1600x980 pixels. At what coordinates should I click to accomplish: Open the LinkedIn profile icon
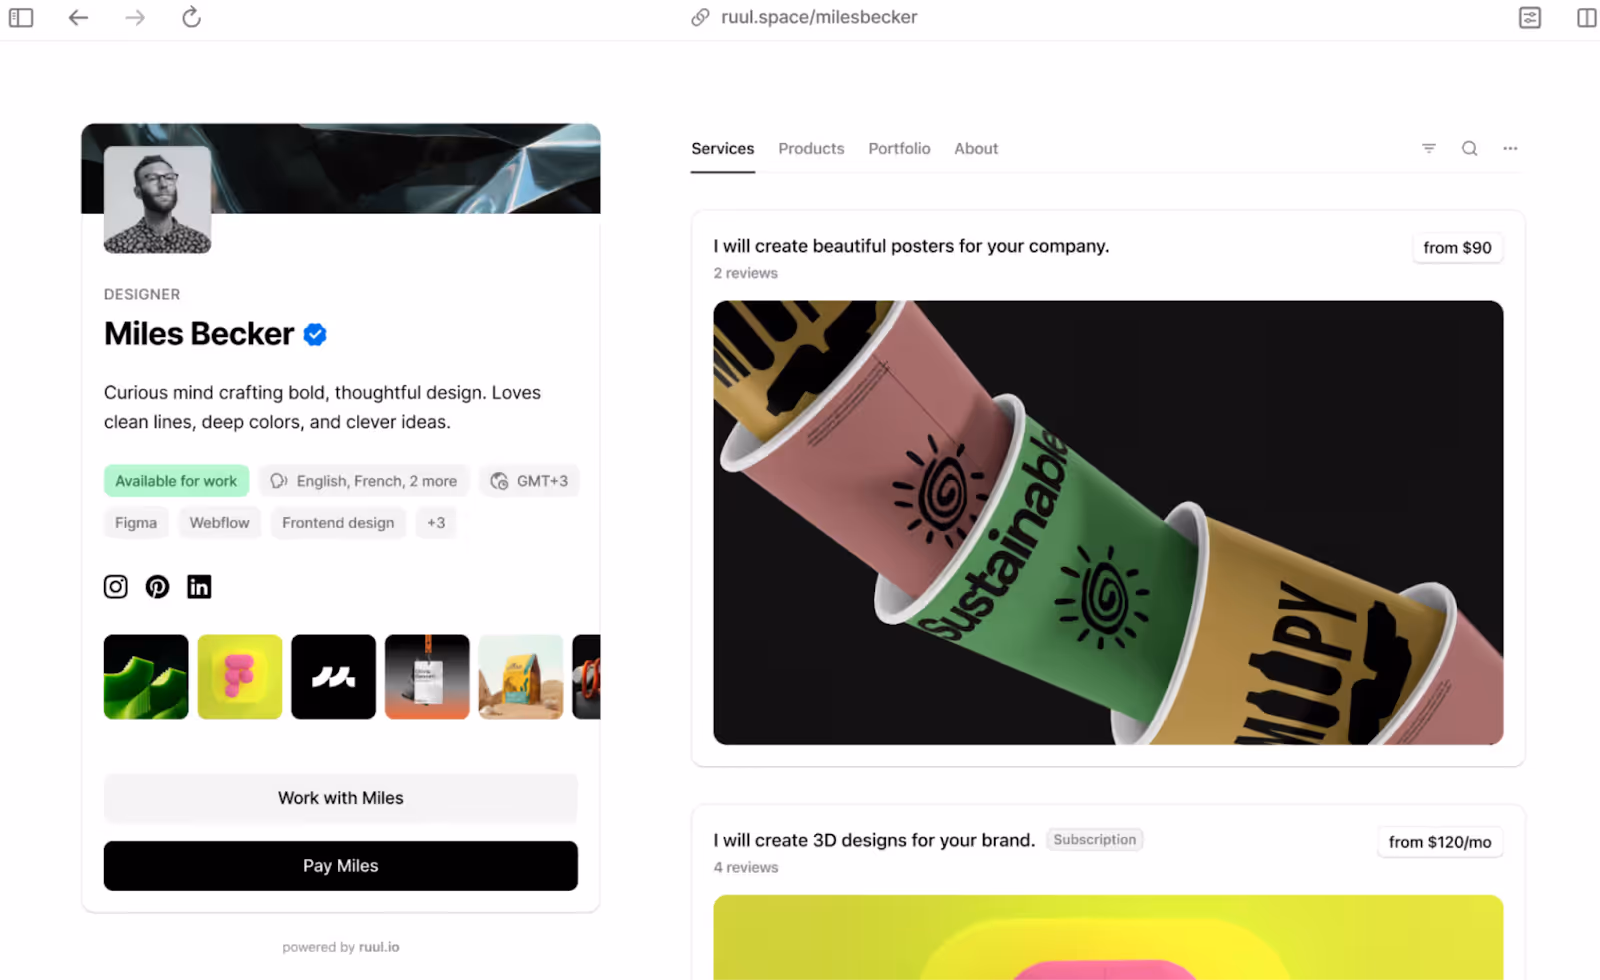[x=199, y=587]
